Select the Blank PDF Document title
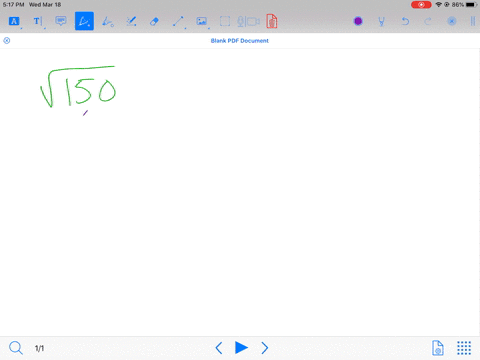Viewport: 480px width, 360px height. point(240,41)
